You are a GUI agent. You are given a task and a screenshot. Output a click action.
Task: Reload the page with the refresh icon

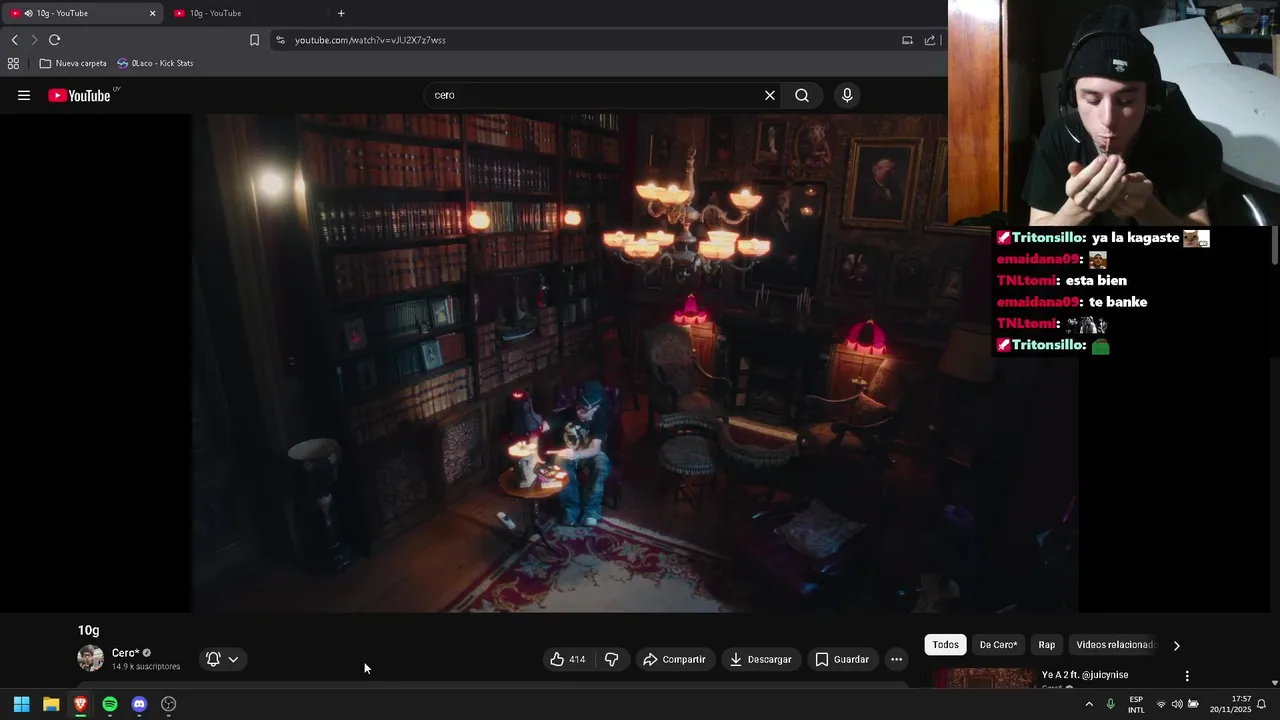[55, 40]
